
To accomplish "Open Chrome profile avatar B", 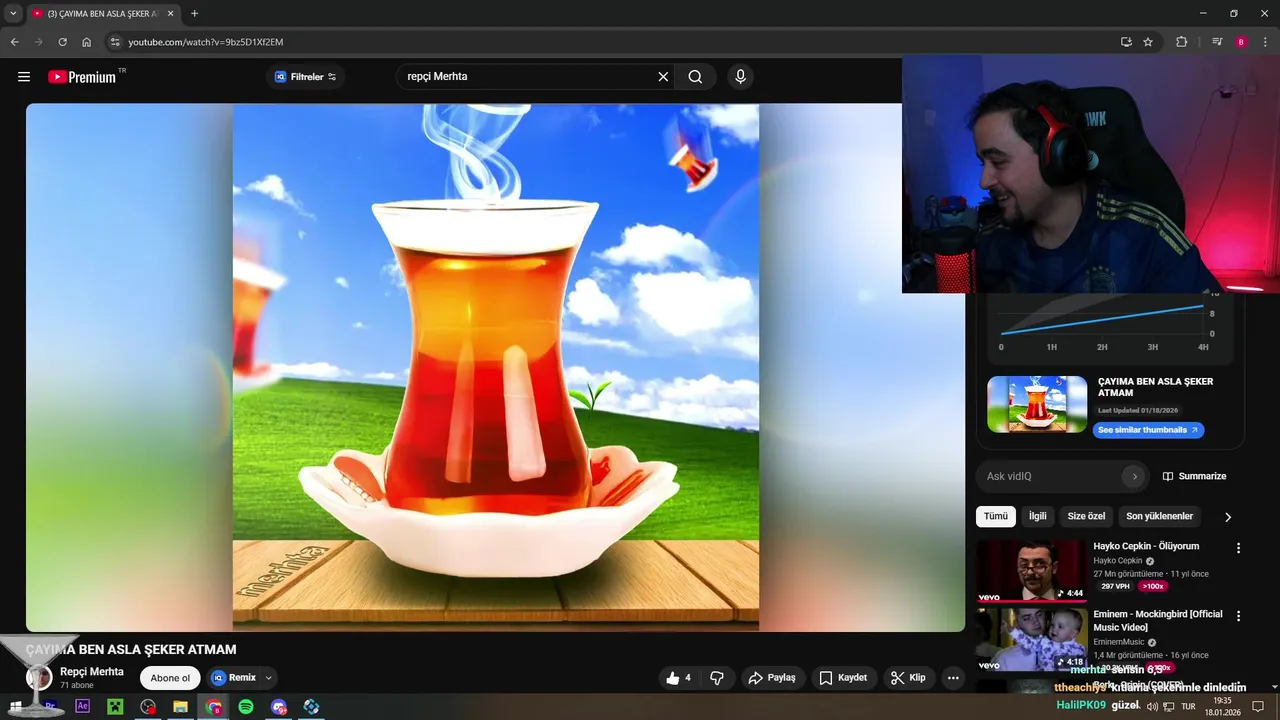I will point(1241,42).
